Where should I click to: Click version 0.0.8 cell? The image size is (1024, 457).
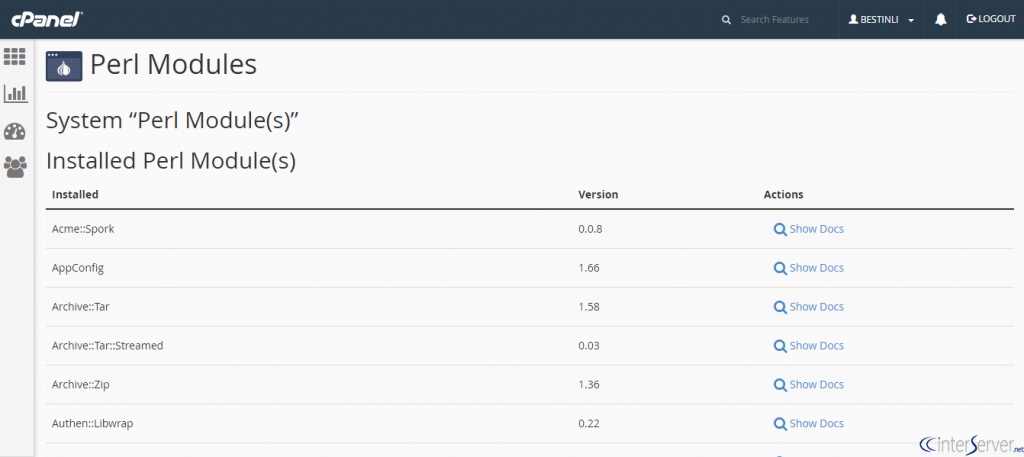pyautogui.click(x=590, y=229)
